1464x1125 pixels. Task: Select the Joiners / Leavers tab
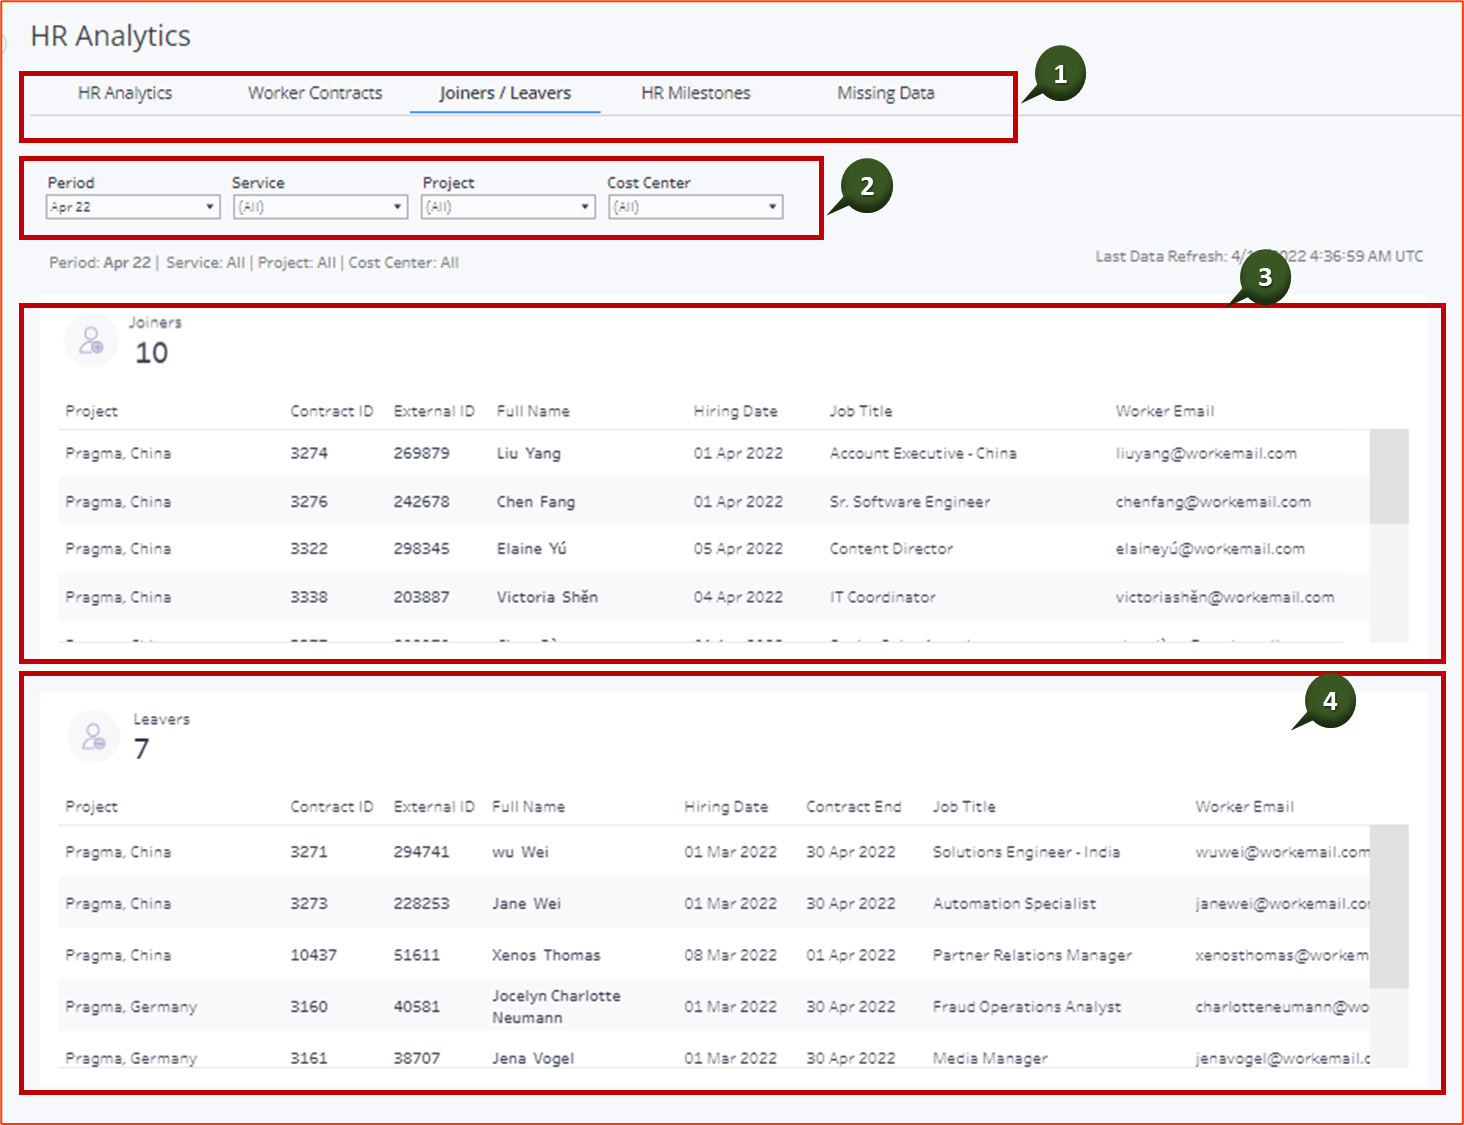pos(505,92)
